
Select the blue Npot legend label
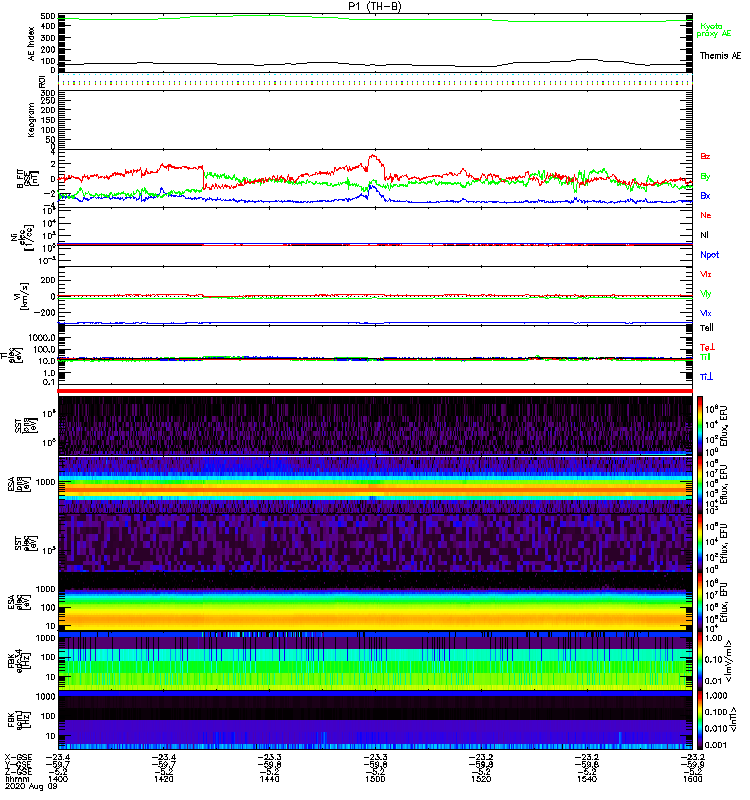pyautogui.click(x=710, y=255)
